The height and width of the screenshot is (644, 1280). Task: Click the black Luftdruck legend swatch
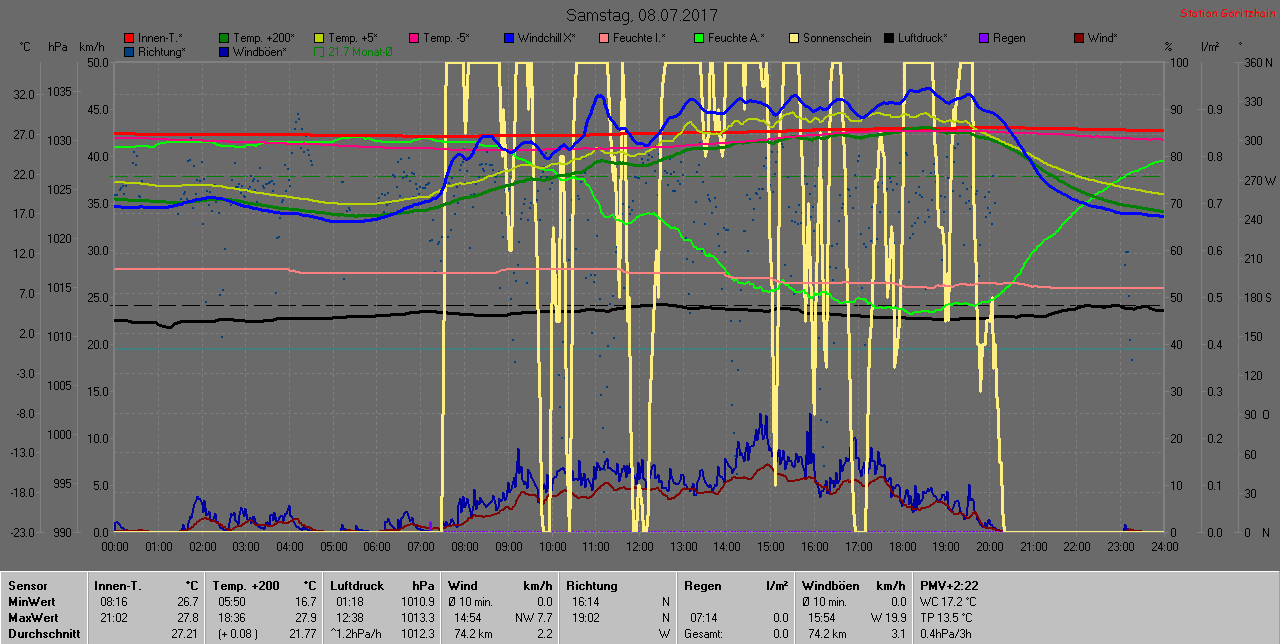point(889,38)
